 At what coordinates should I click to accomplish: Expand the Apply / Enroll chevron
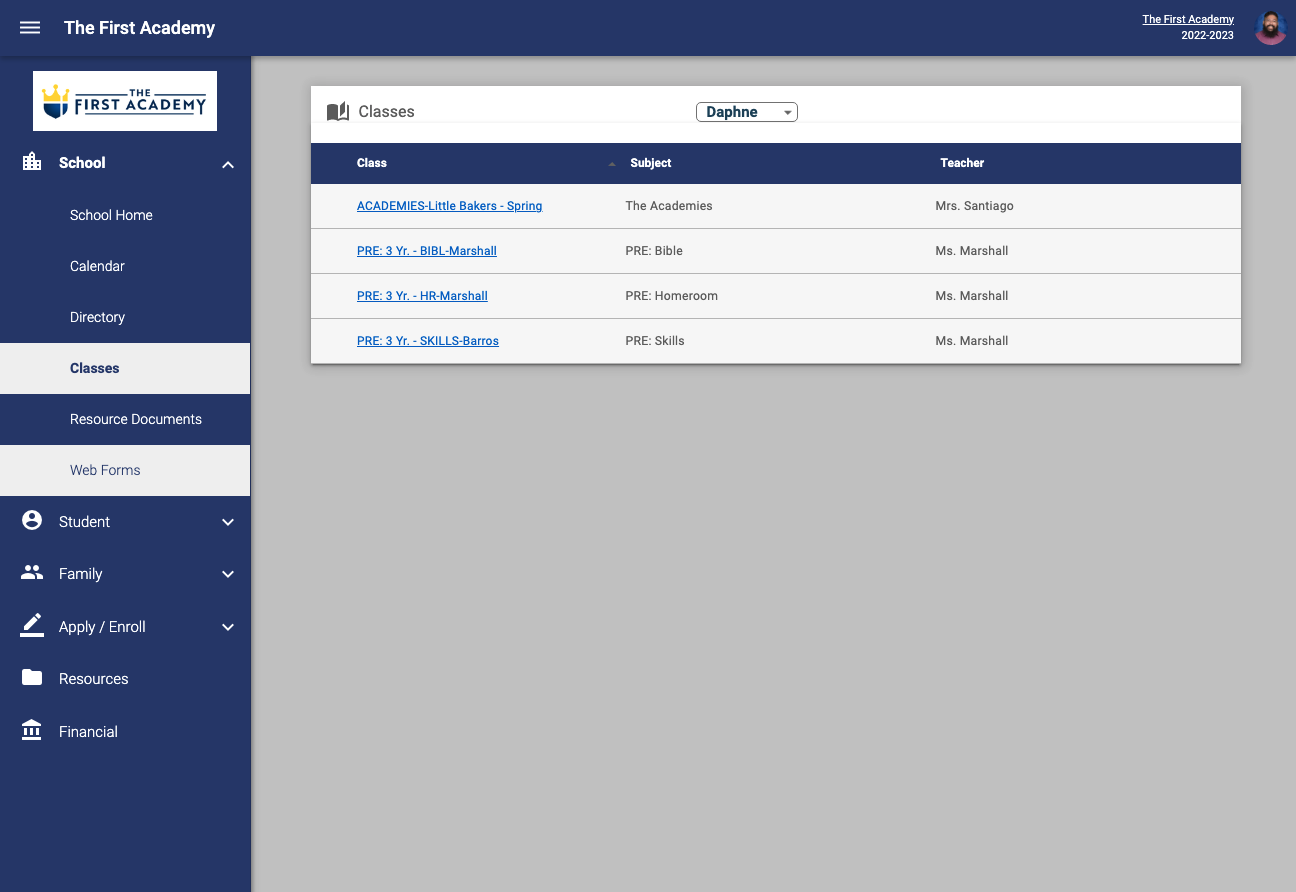click(228, 627)
